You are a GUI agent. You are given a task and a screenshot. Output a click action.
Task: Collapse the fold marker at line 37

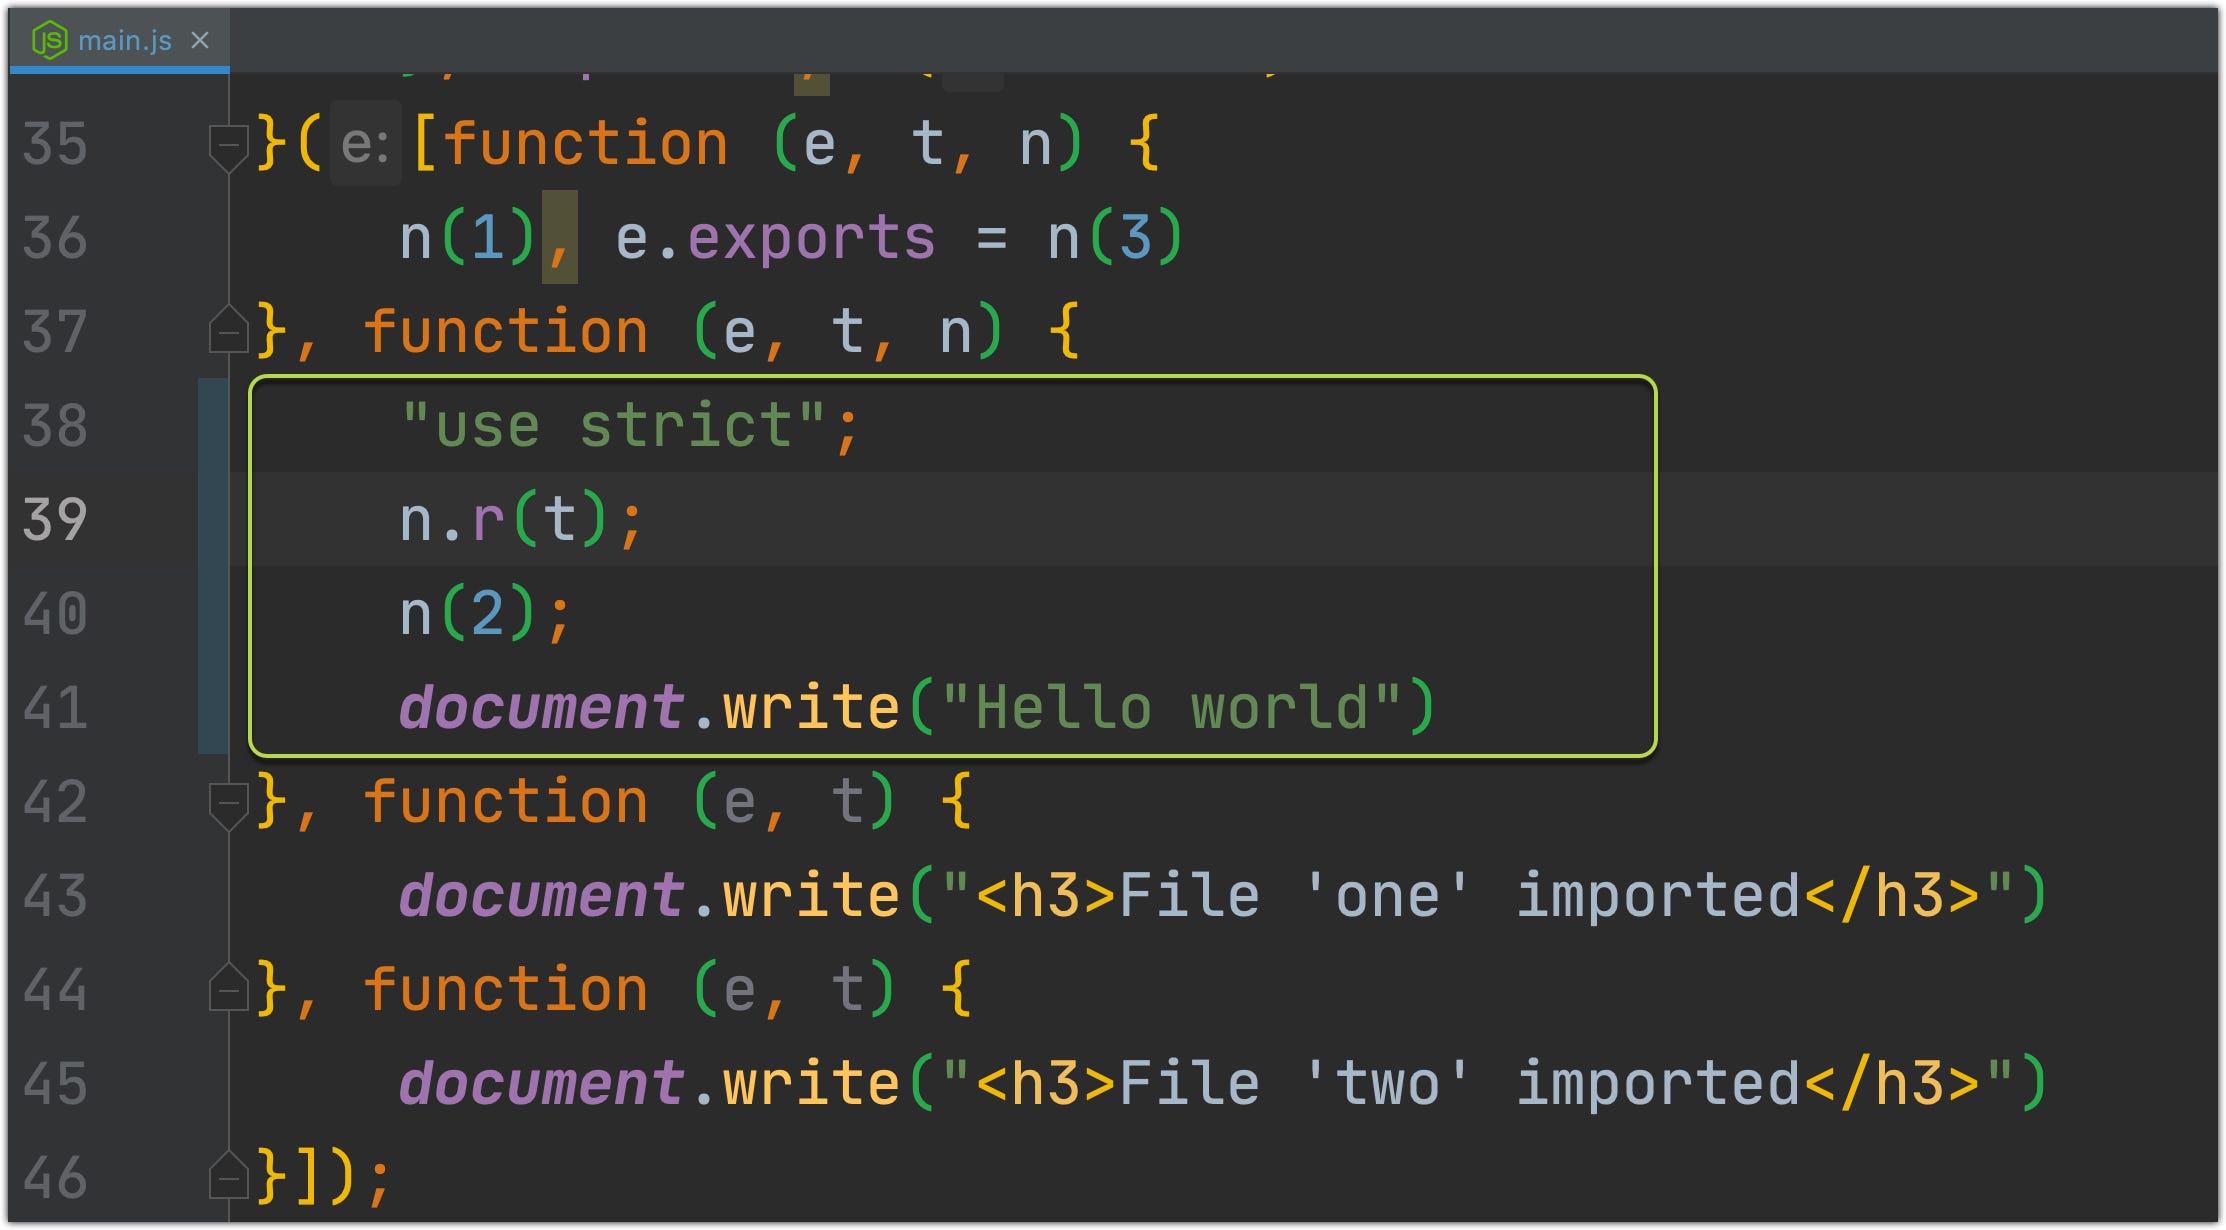(x=228, y=331)
